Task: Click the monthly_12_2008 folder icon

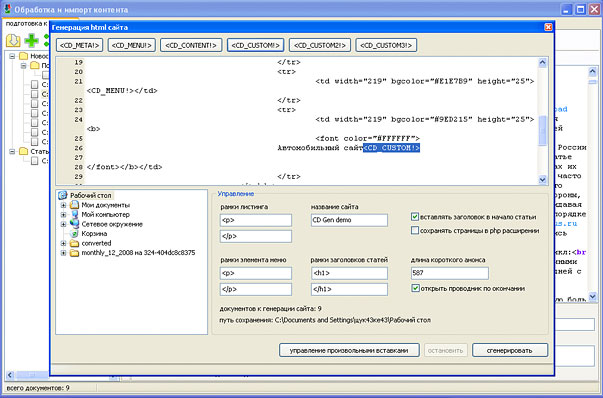Action: coord(74,253)
